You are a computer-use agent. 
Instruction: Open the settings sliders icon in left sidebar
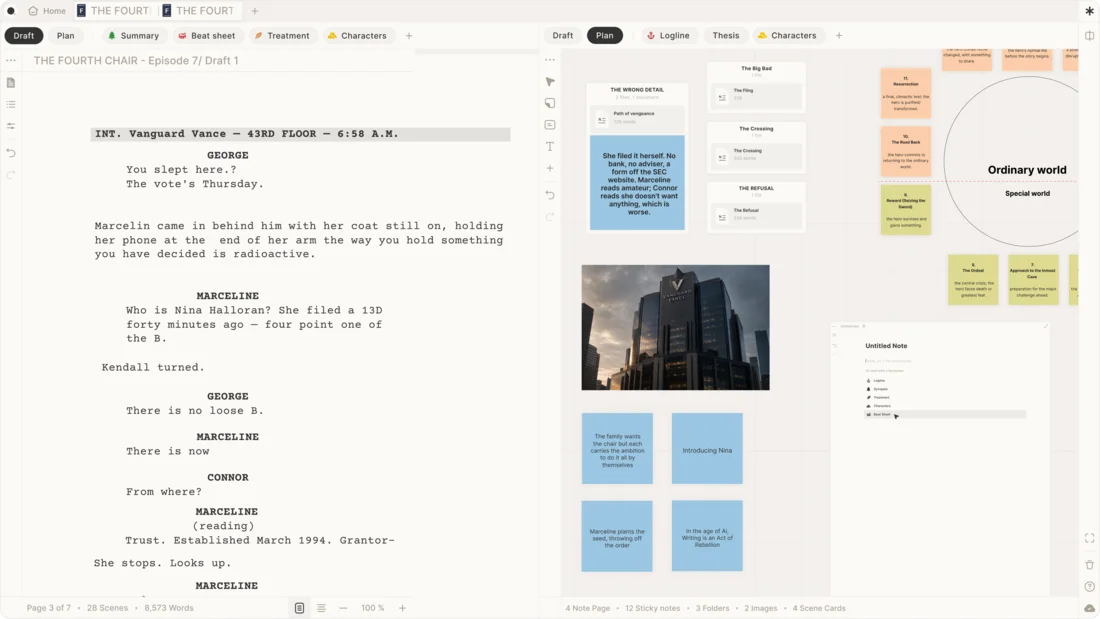click(x=11, y=126)
